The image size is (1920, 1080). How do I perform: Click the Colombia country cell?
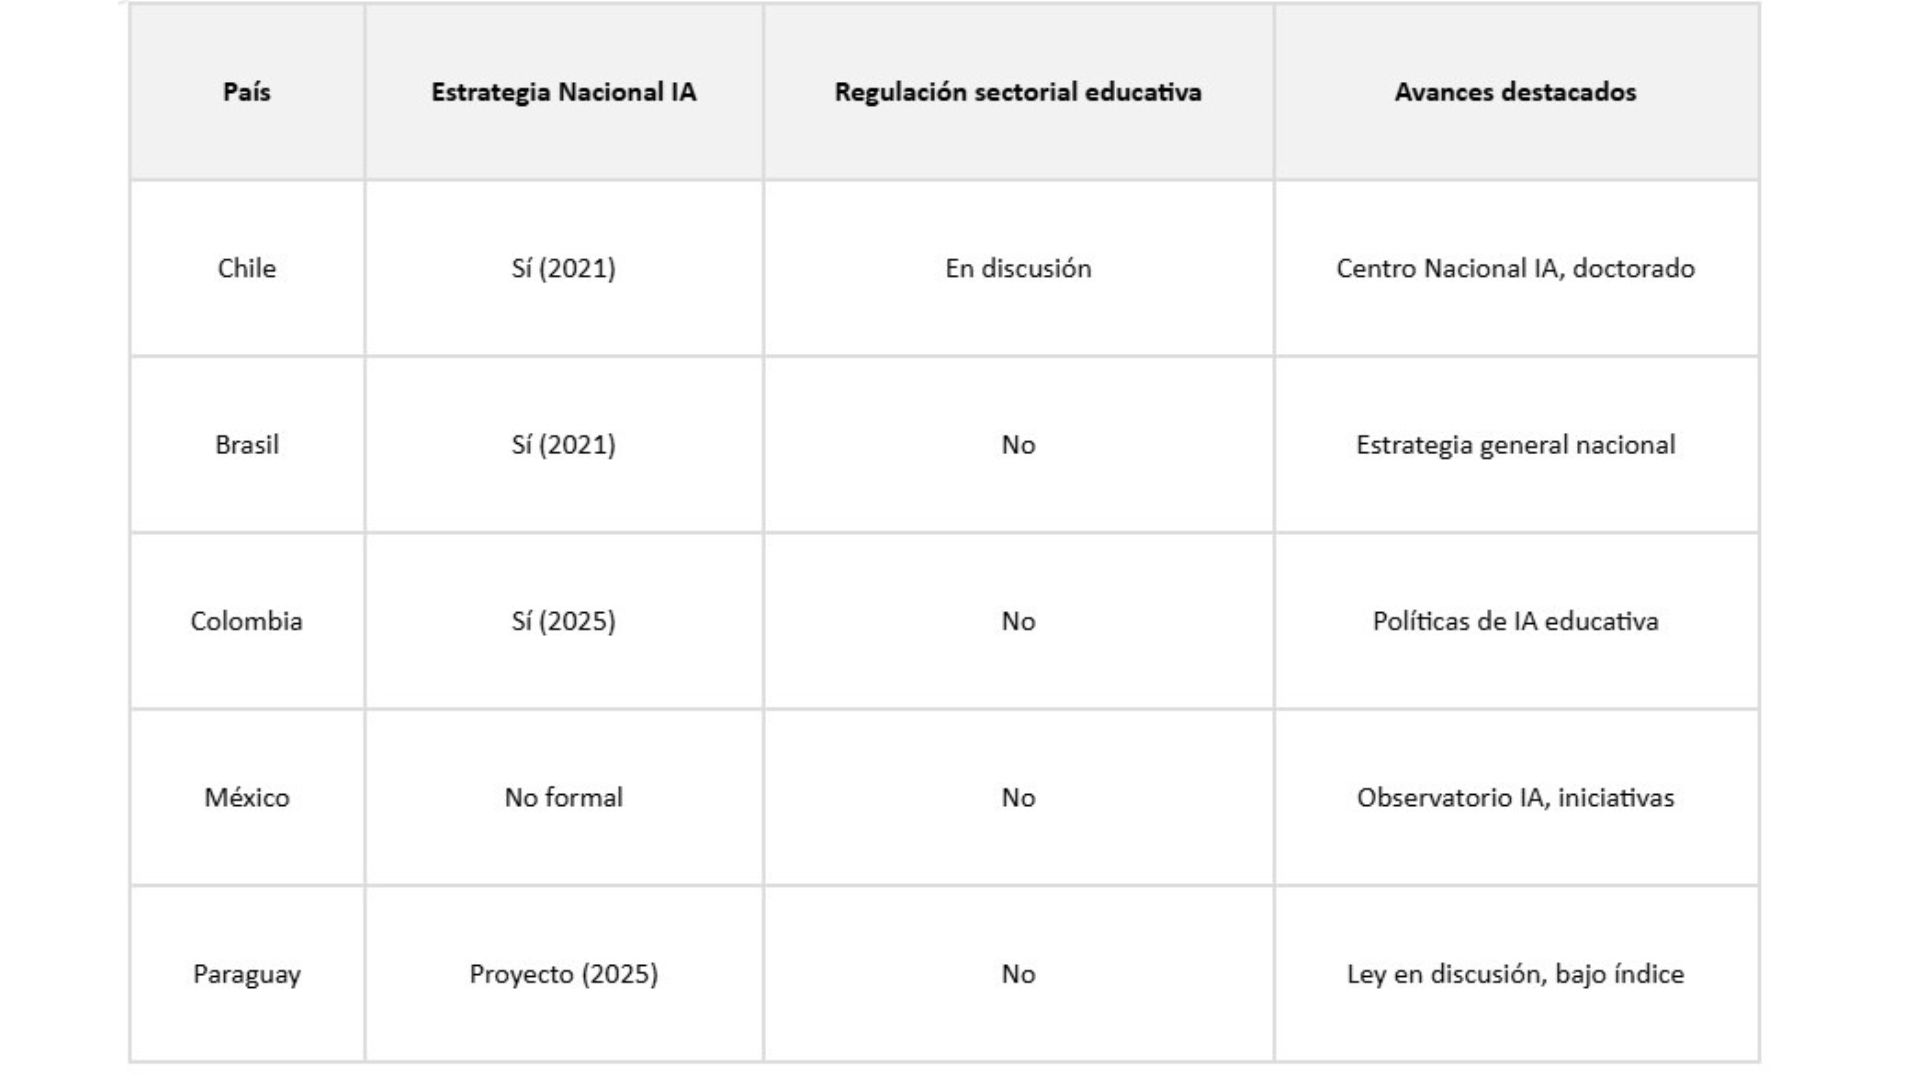pyautogui.click(x=246, y=621)
